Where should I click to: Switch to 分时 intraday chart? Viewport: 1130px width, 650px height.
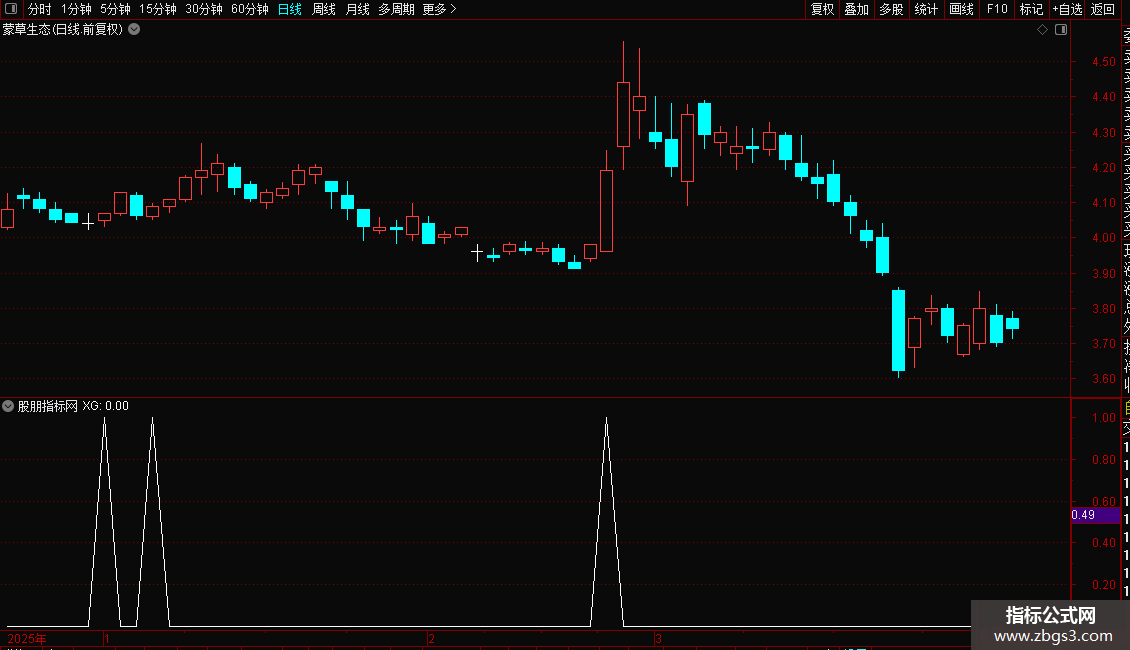(x=40, y=9)
